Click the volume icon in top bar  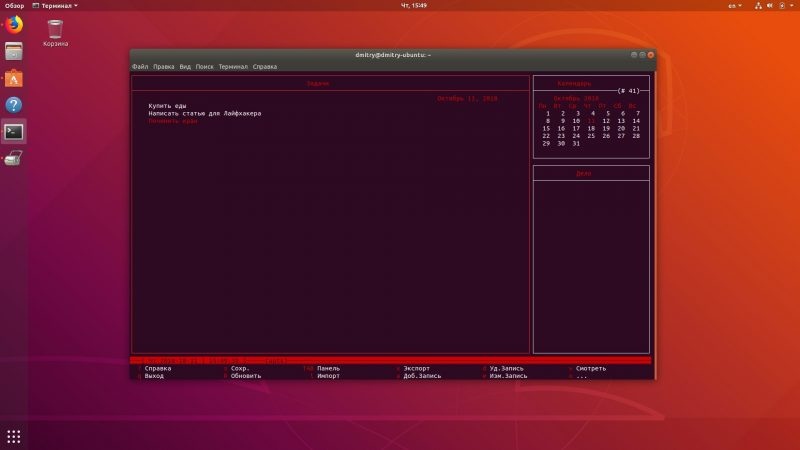pyautogui.click(x=770, y=6)
